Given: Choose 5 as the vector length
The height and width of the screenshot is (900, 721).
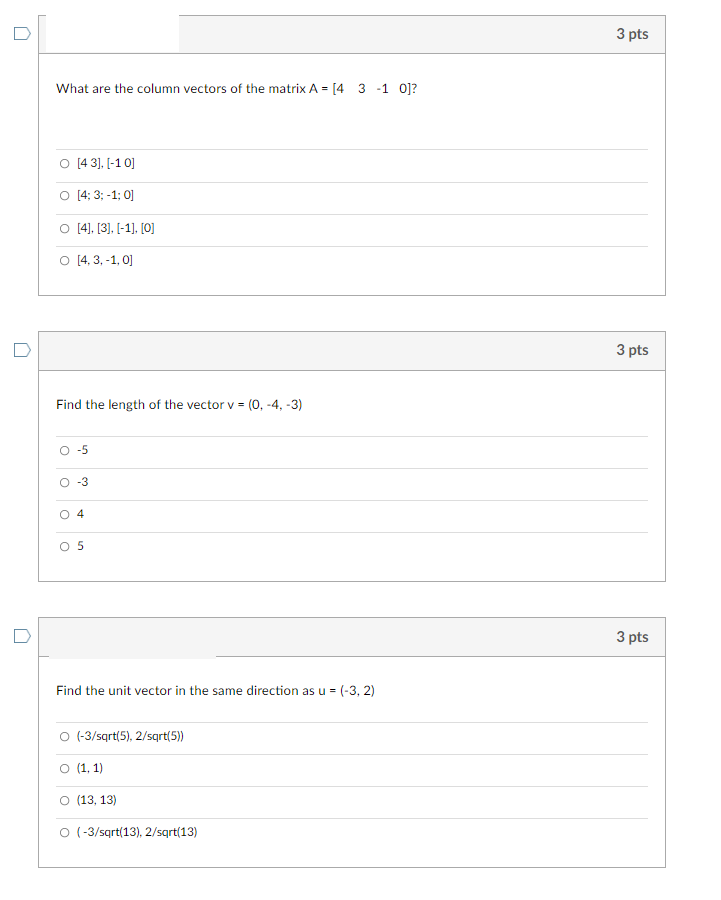Looking at the screenshot, I should click(65, 546).
